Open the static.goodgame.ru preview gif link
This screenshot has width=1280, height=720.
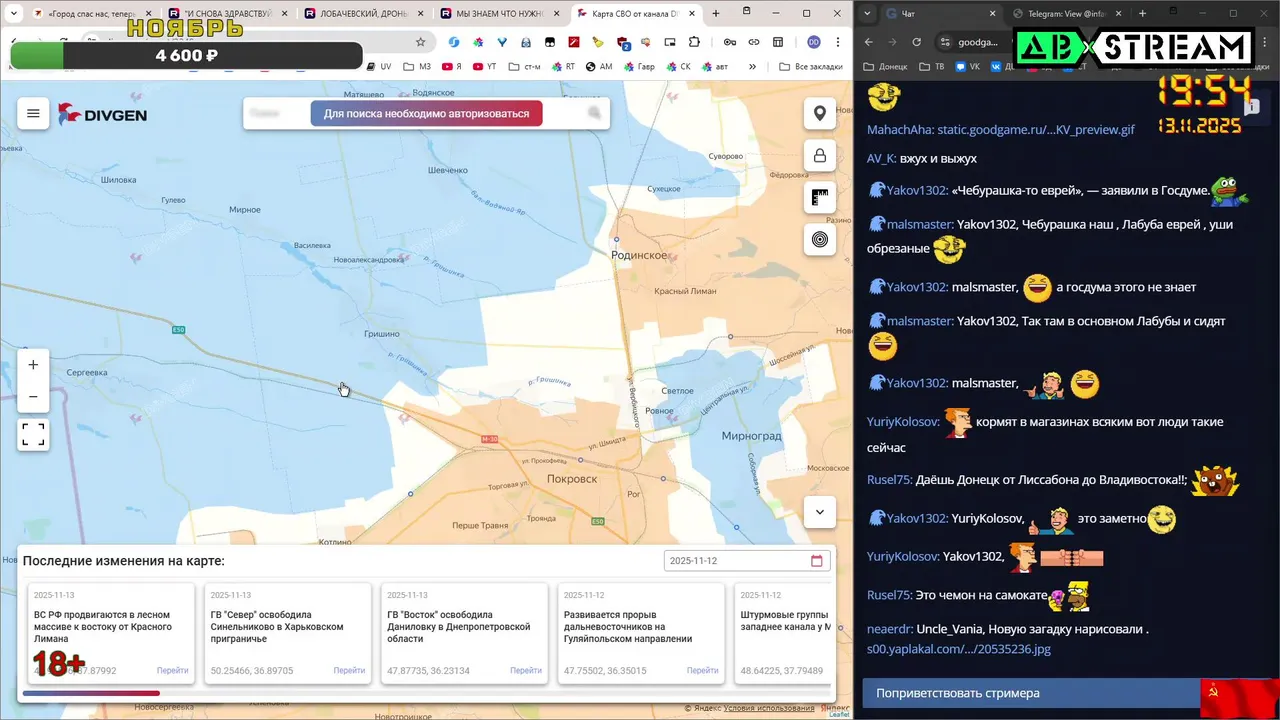(x=1036, y=130)
